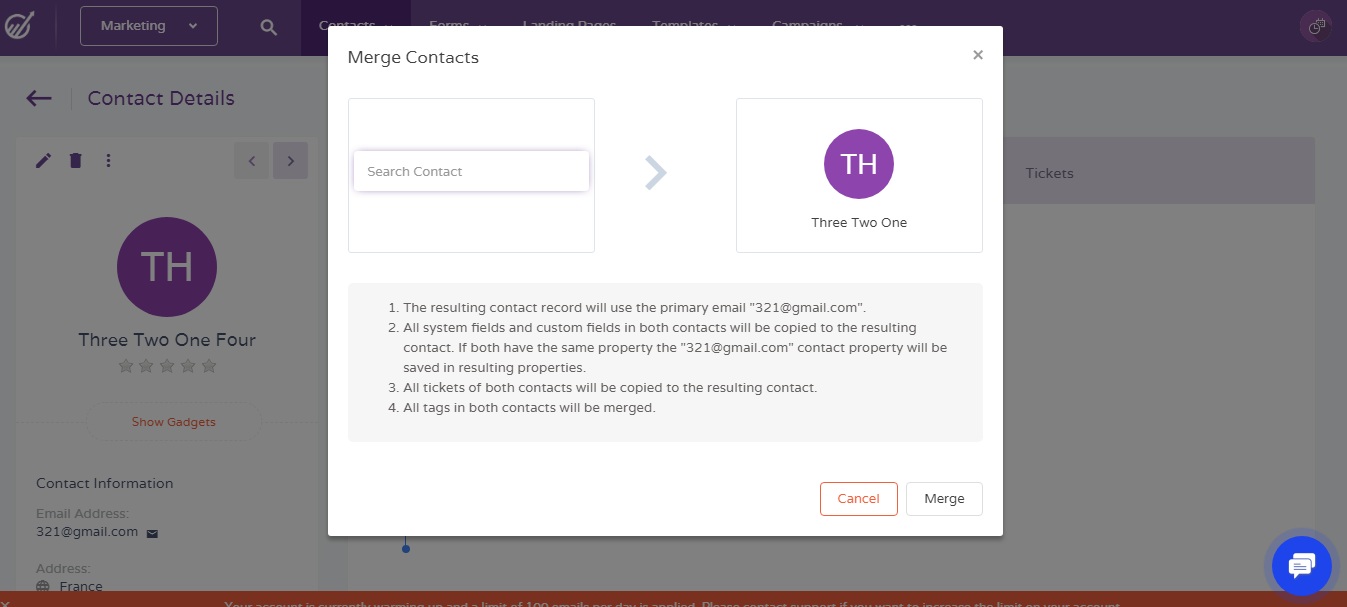Go back using the left arrow
This screenshot has width=1347, height=607.
tap(39, 98)
